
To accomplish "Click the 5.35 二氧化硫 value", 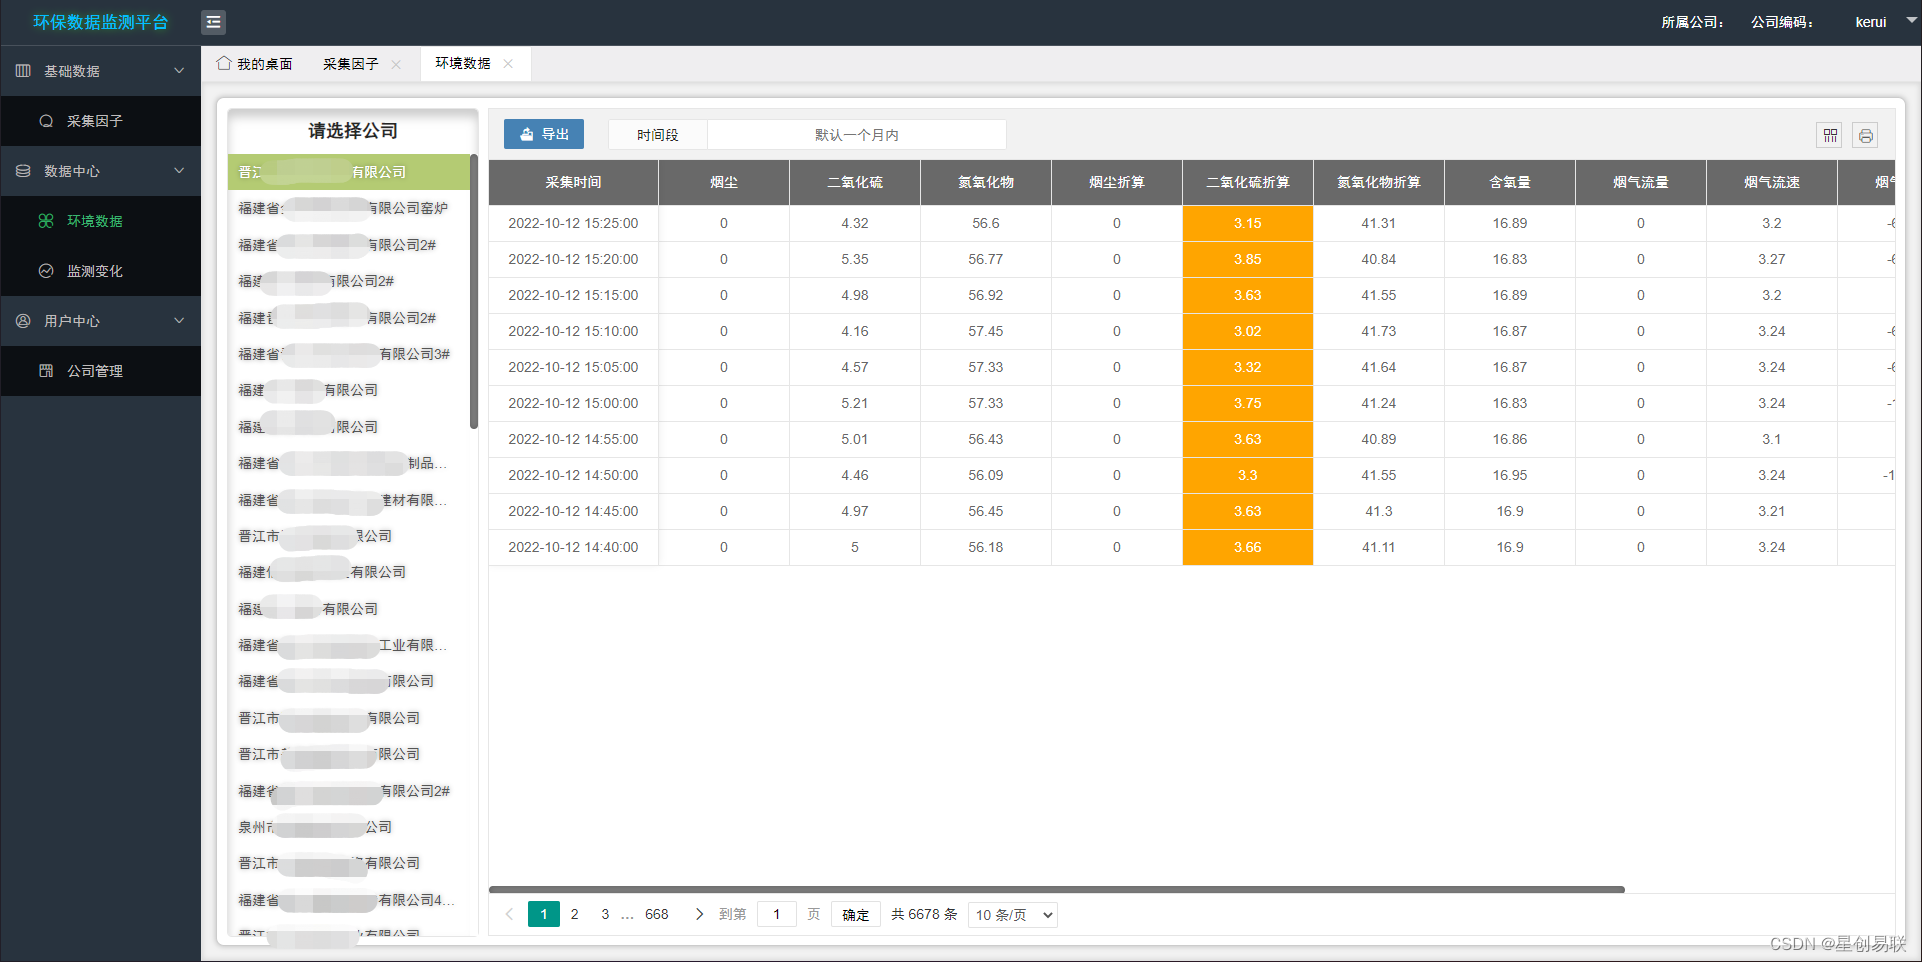I will tap(854, 259).
